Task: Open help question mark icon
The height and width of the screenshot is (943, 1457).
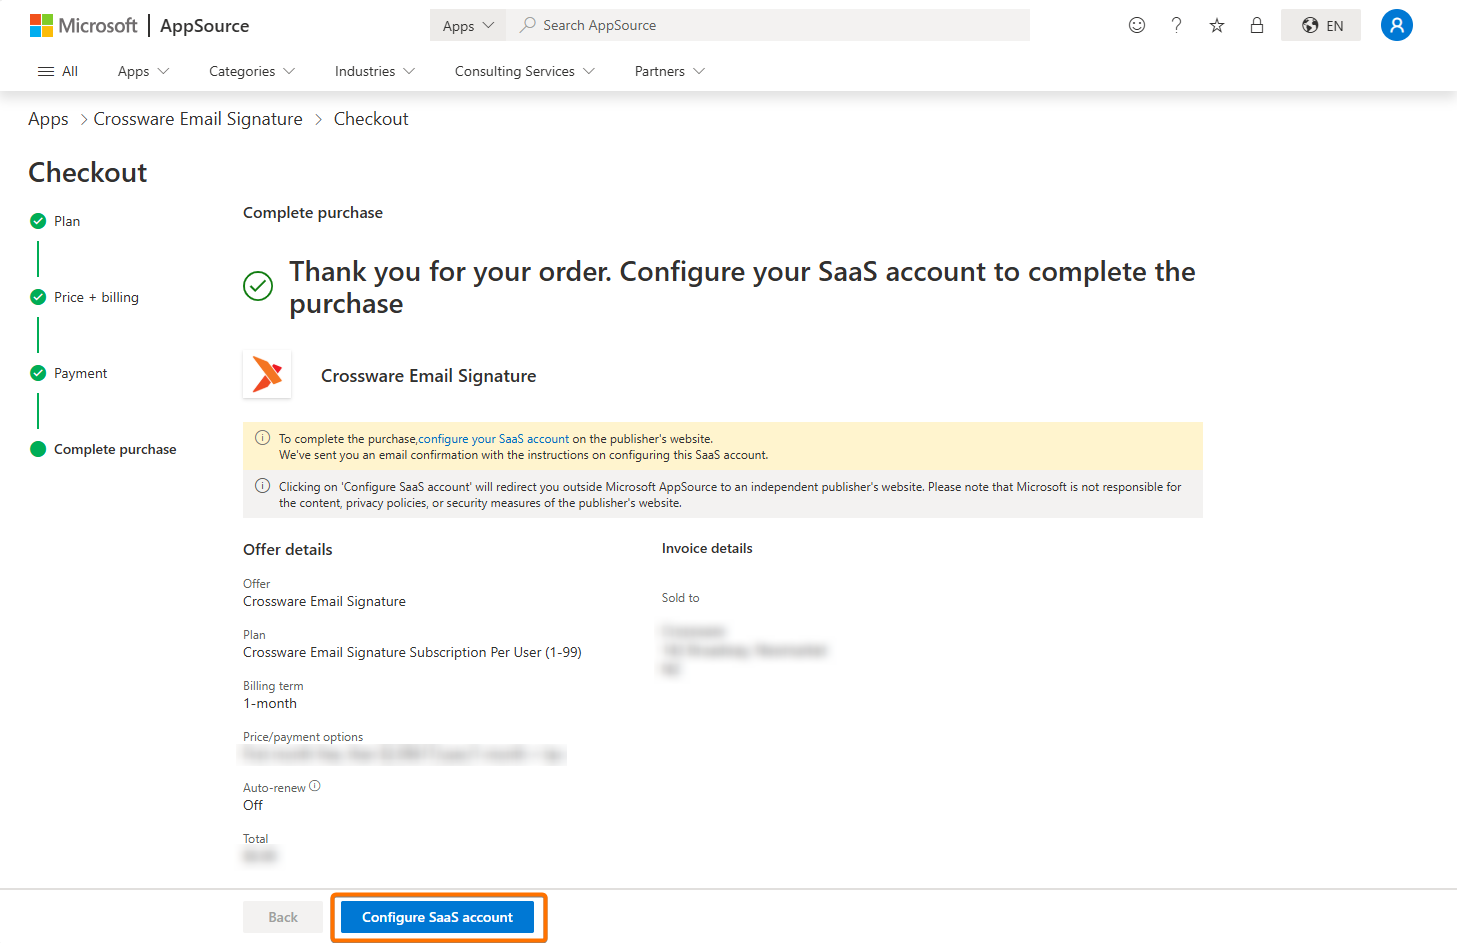Action: 1176,25
